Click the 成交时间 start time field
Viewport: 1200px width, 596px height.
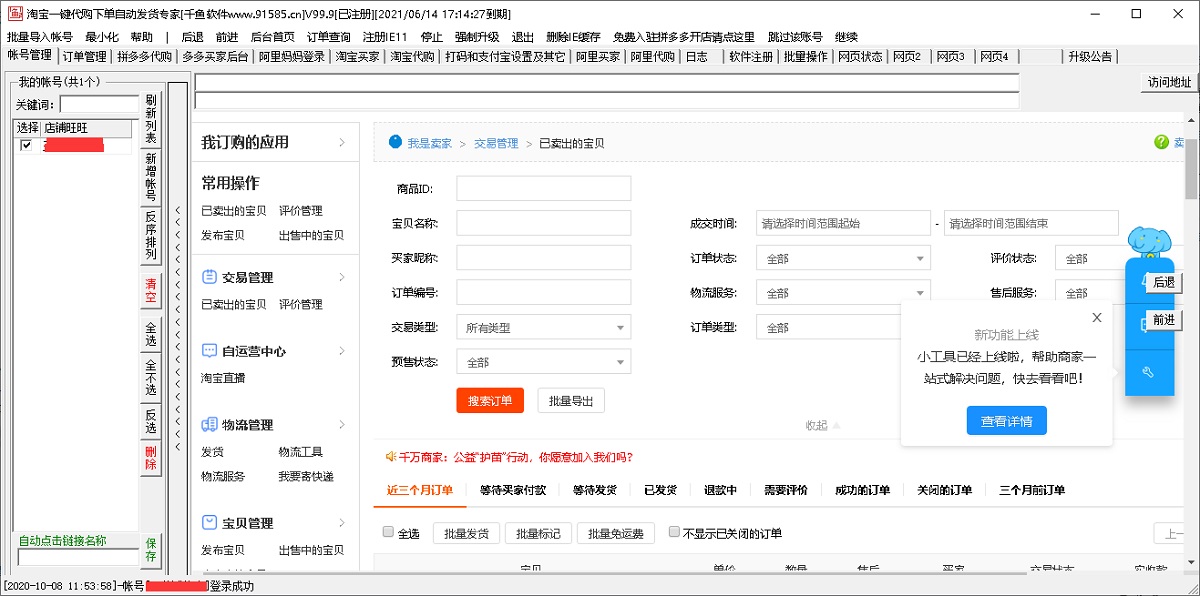point(844,223)
